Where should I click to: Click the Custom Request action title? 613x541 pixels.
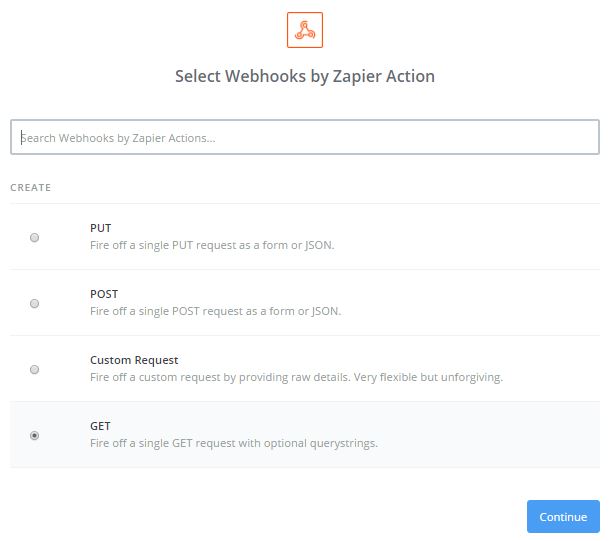coord(134,360)
